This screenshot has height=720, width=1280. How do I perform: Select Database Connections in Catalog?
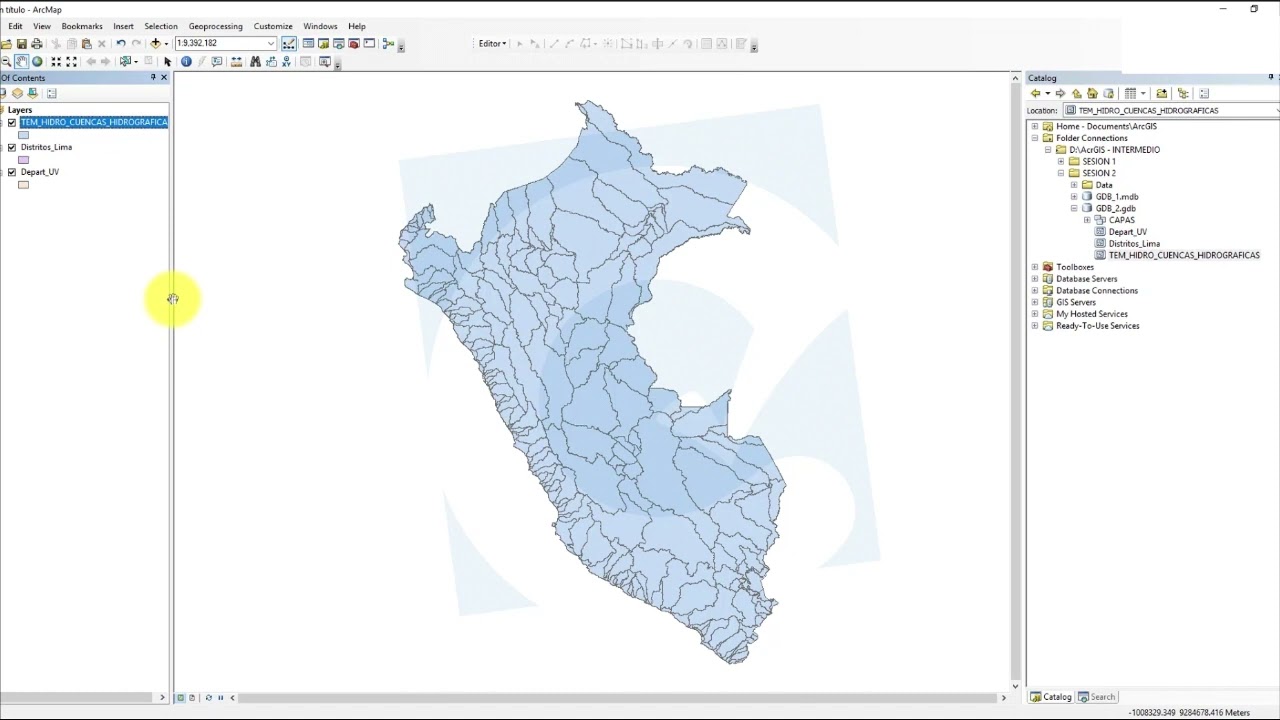pyautogui.click(x=1097, y=291)
